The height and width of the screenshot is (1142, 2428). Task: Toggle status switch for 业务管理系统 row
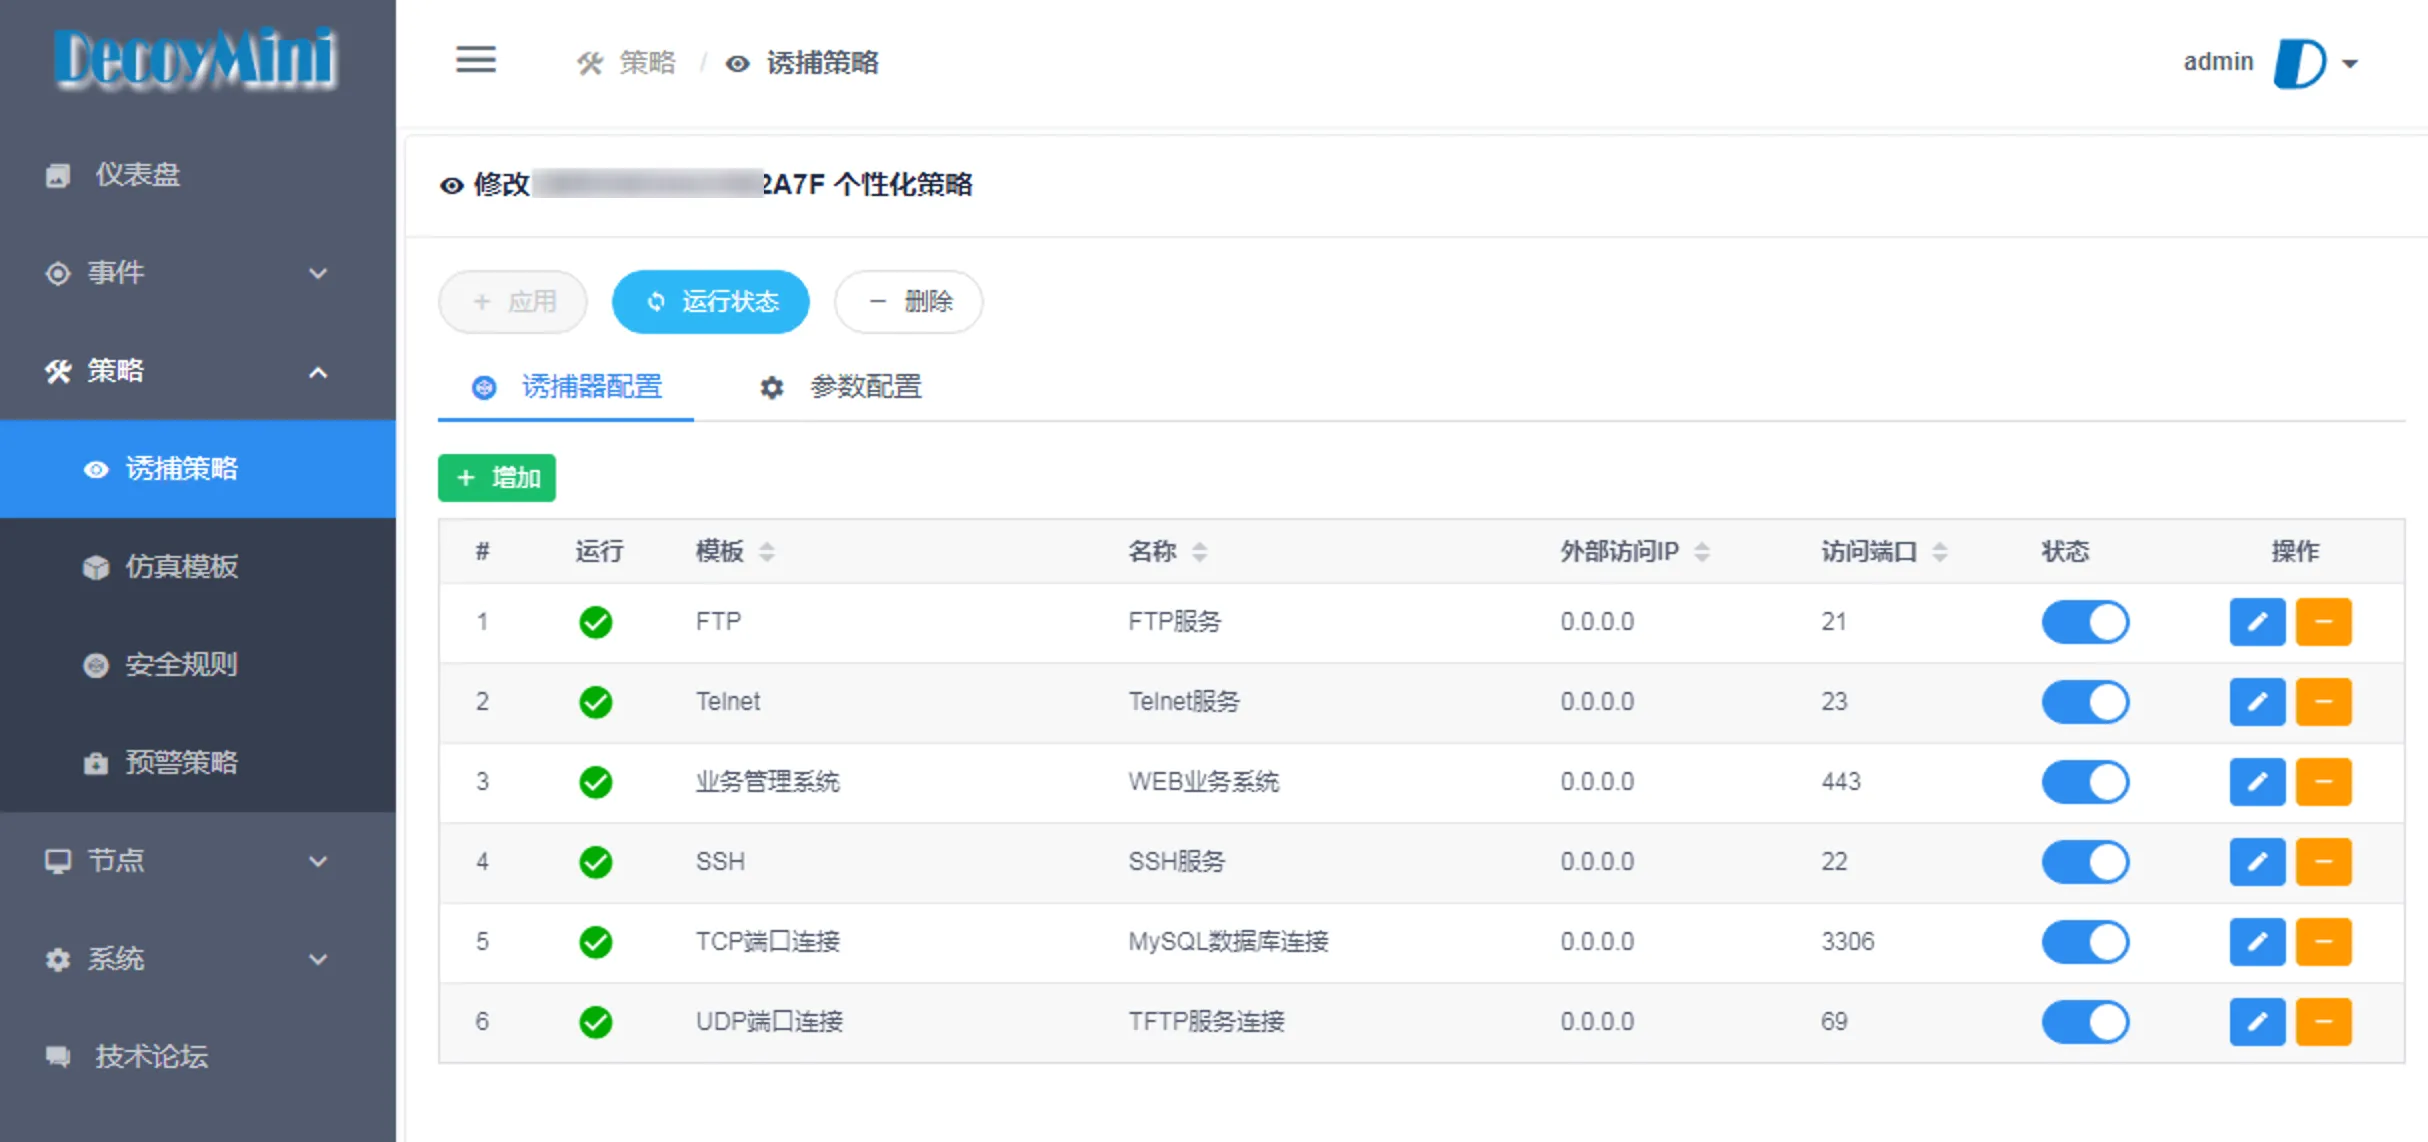(x=2086, y=782)
